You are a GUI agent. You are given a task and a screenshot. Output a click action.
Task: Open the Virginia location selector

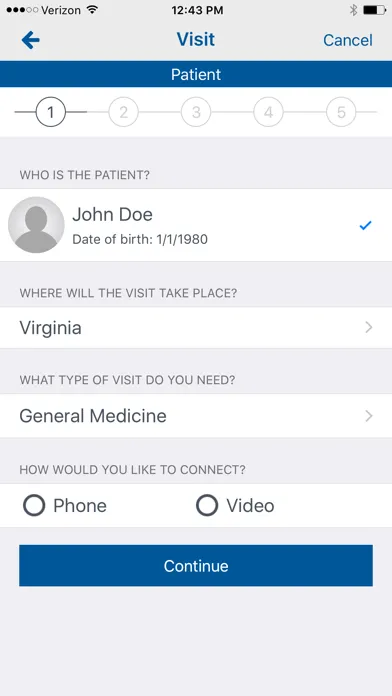tap(196, 328)
